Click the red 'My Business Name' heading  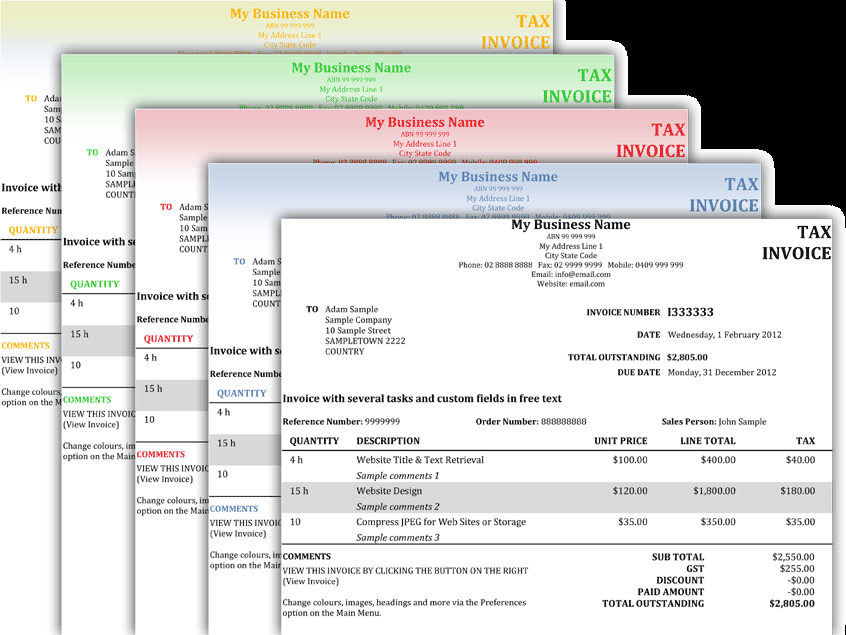(425, 122)
